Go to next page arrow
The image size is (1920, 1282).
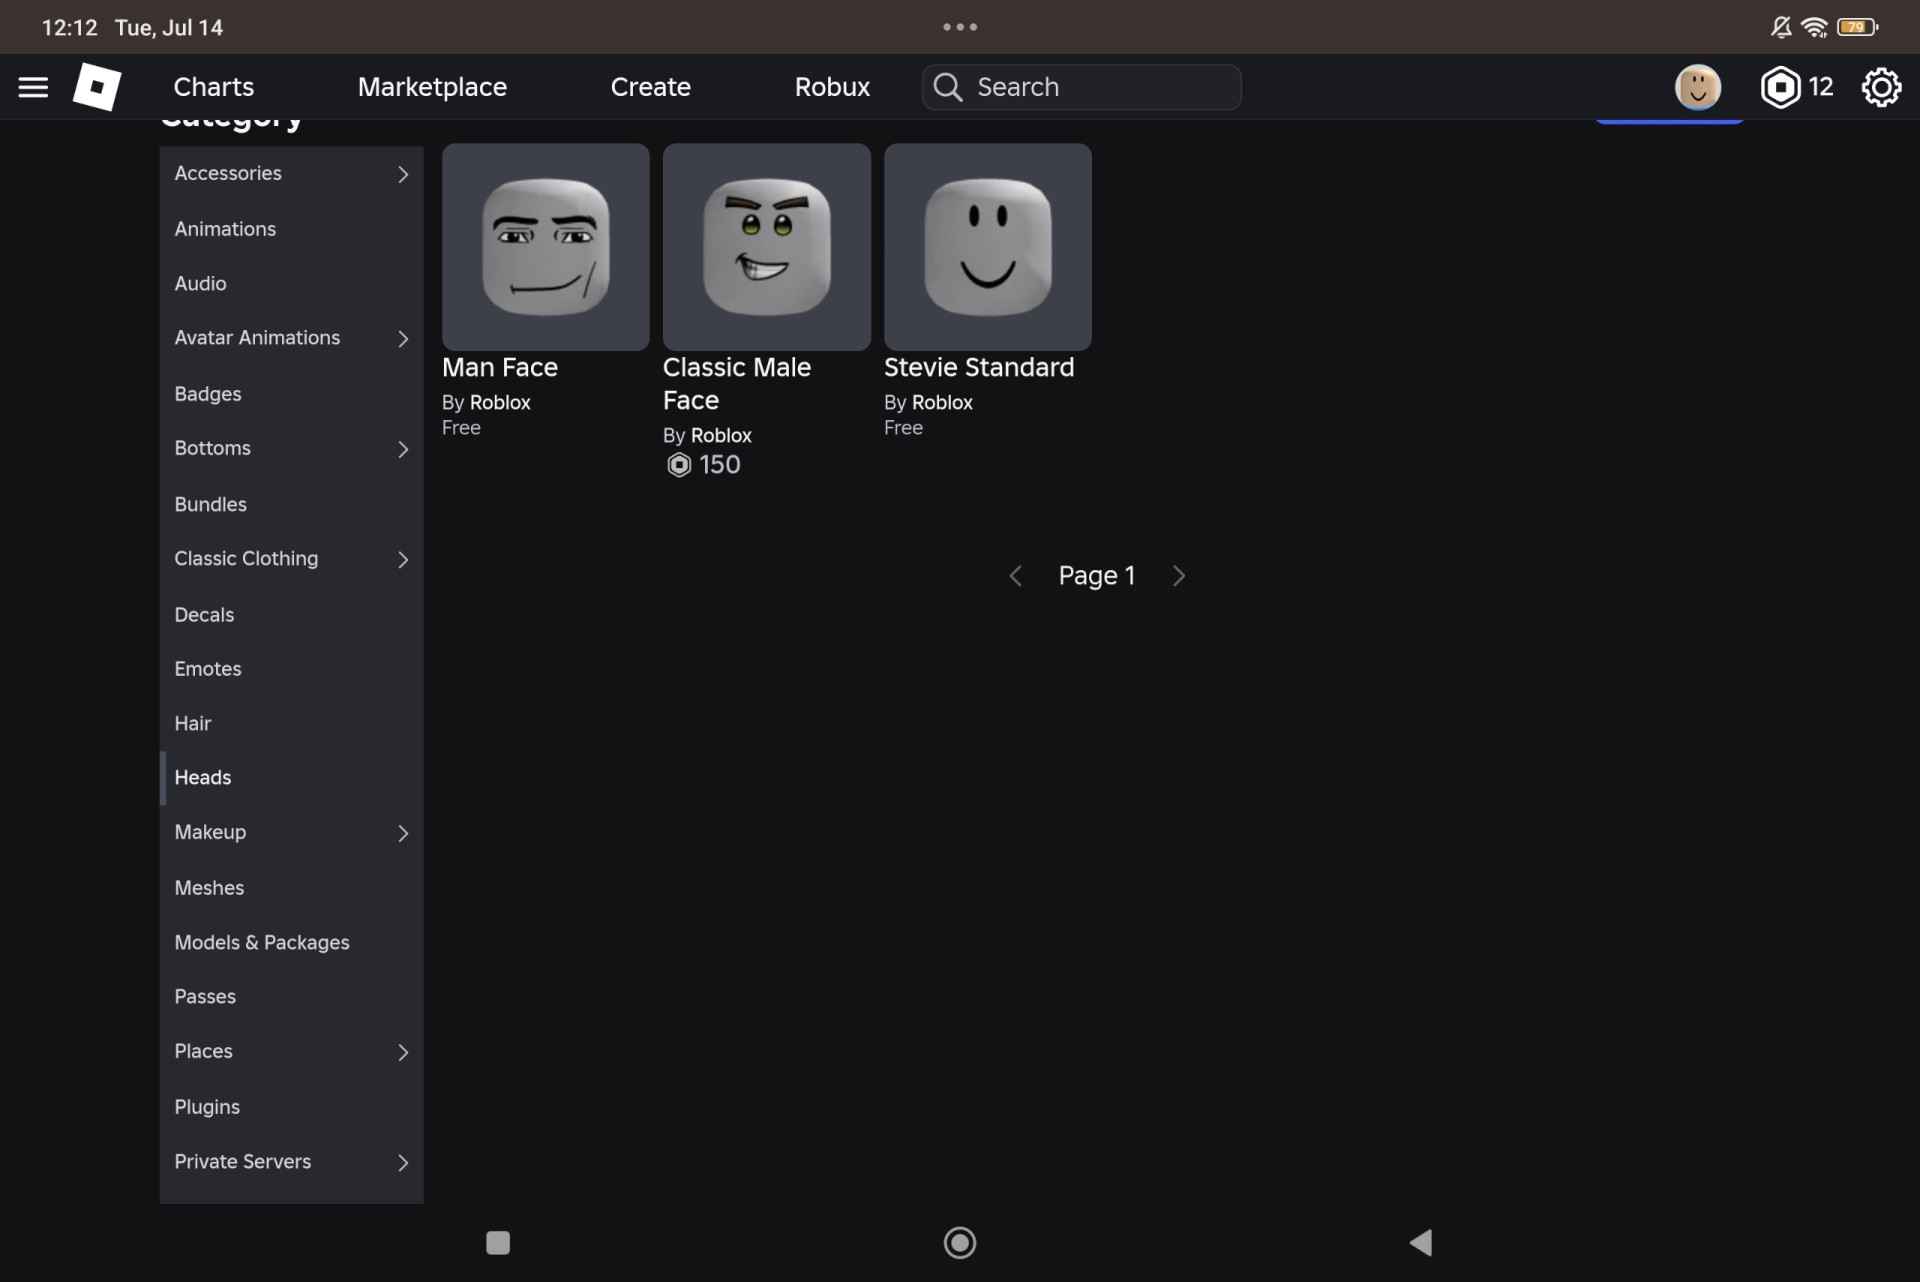1179,576
